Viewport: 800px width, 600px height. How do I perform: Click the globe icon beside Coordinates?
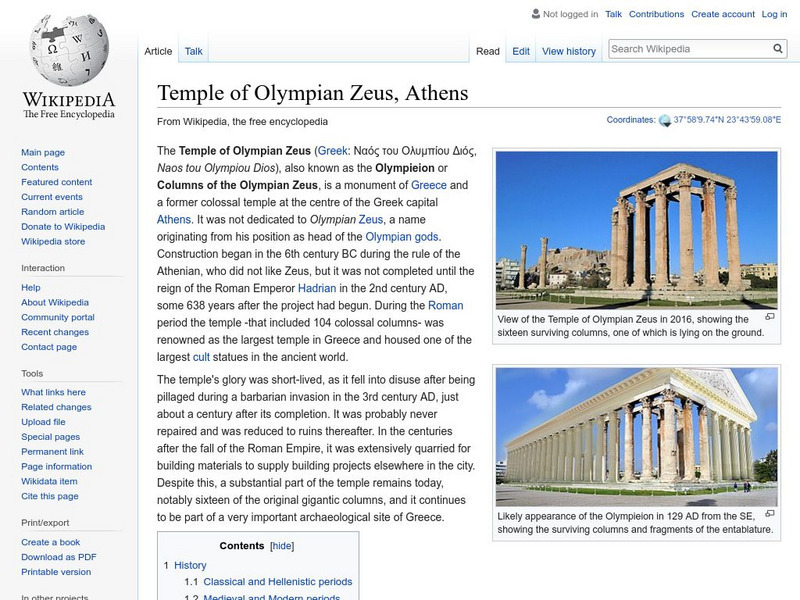(664, 121)
